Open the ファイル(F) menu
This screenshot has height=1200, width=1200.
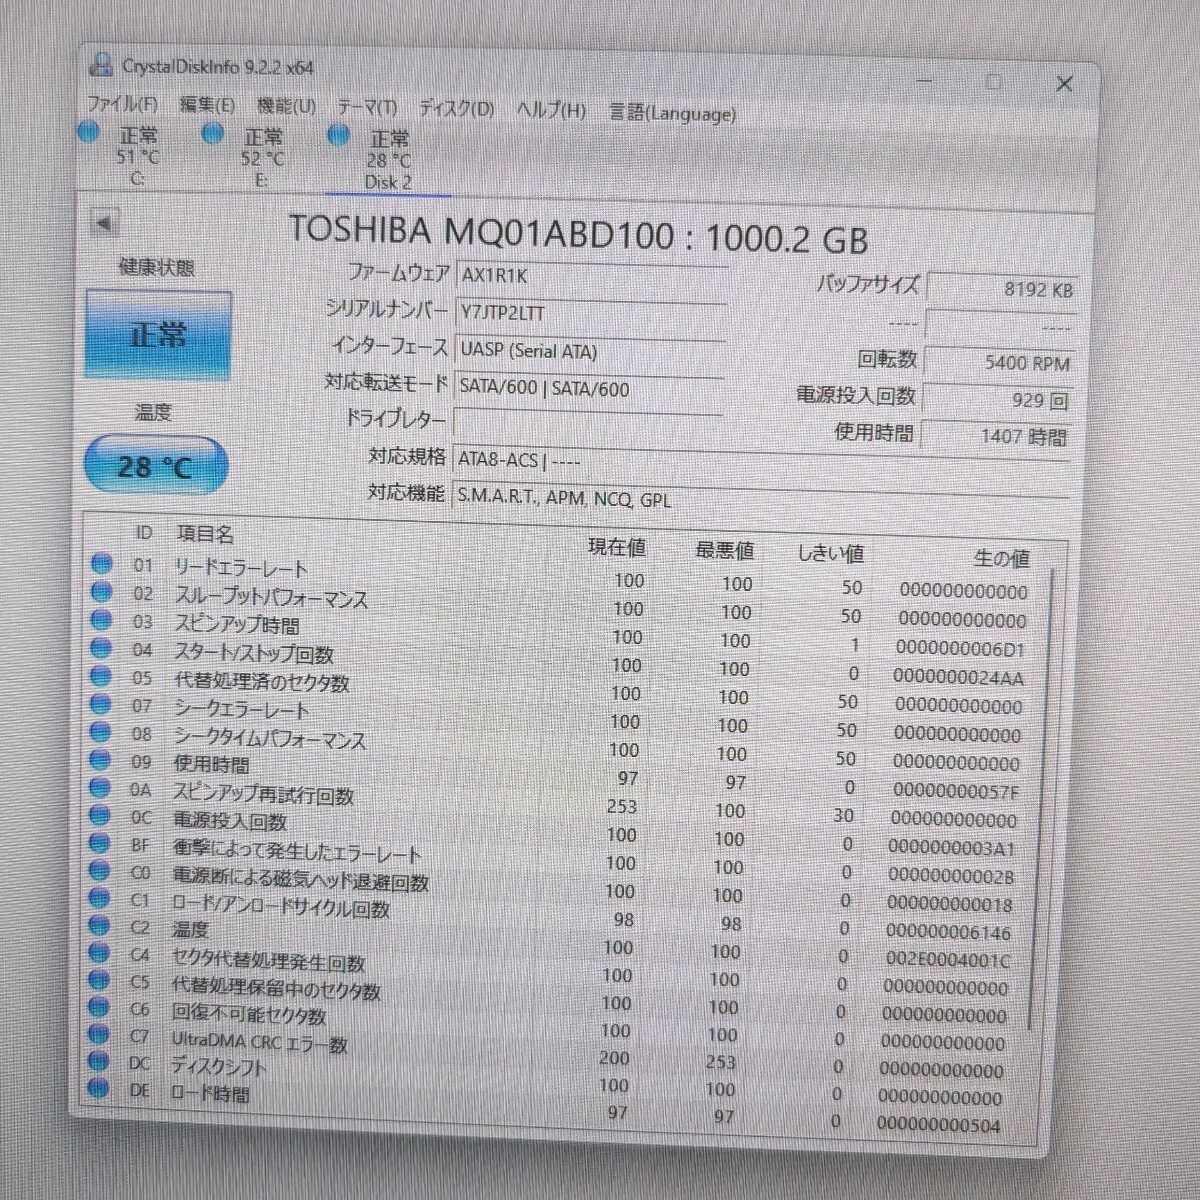coord(122,104)
